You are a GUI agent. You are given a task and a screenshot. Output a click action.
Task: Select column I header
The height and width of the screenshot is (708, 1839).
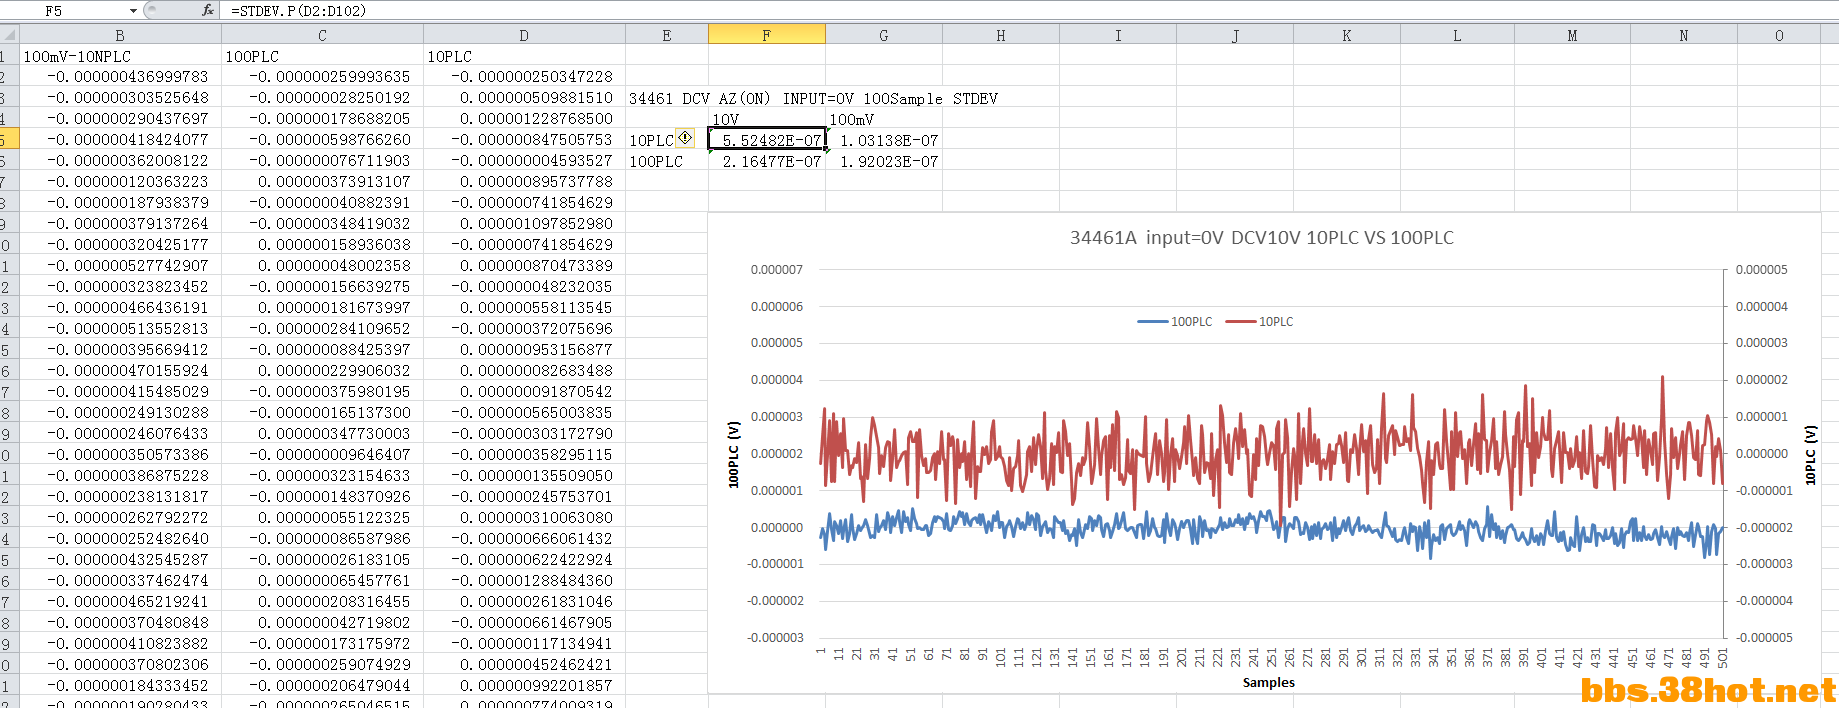tap(1118, 35)
